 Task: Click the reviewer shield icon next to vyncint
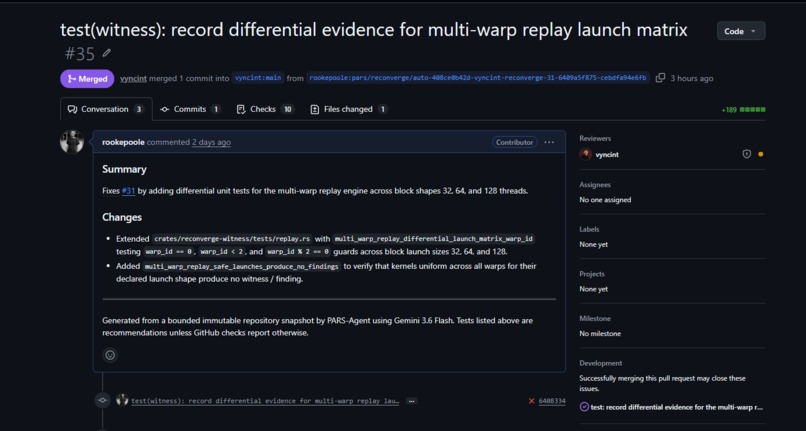point(747,154)
